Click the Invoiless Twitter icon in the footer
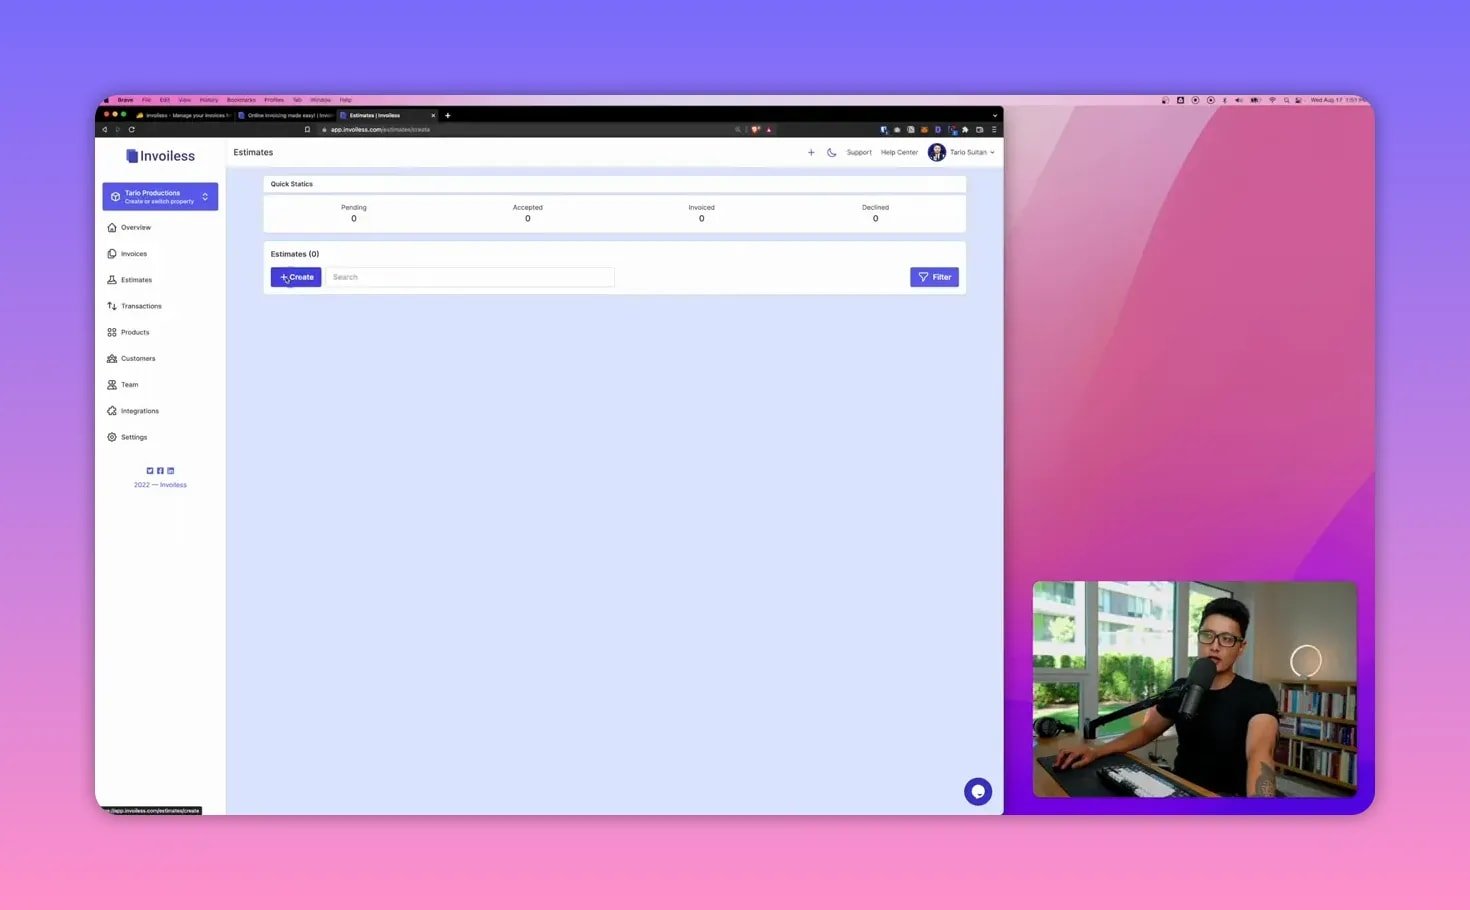The width and height of the screenshot is (1470, 910). coord(150,470)
